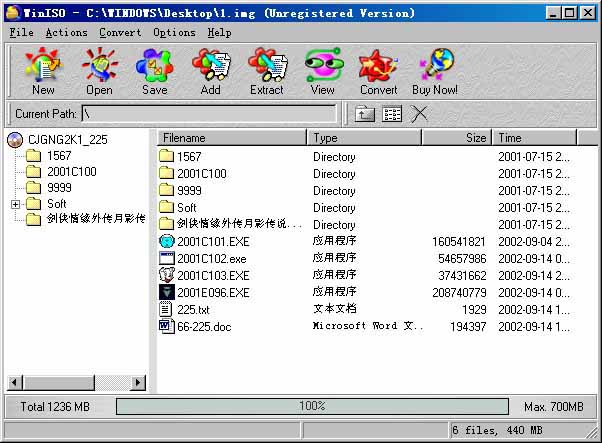Click '6 files, 440 MB' status entry
The width and height of the screenshot is (602, 443).
pyautogui.click(x=497, y=430)
